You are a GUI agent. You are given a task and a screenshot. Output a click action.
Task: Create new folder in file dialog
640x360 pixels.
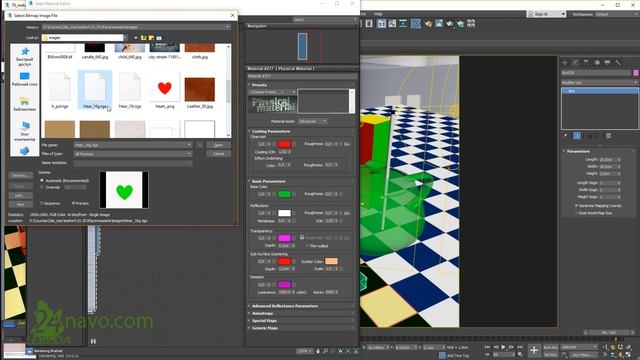click(151, 38)
